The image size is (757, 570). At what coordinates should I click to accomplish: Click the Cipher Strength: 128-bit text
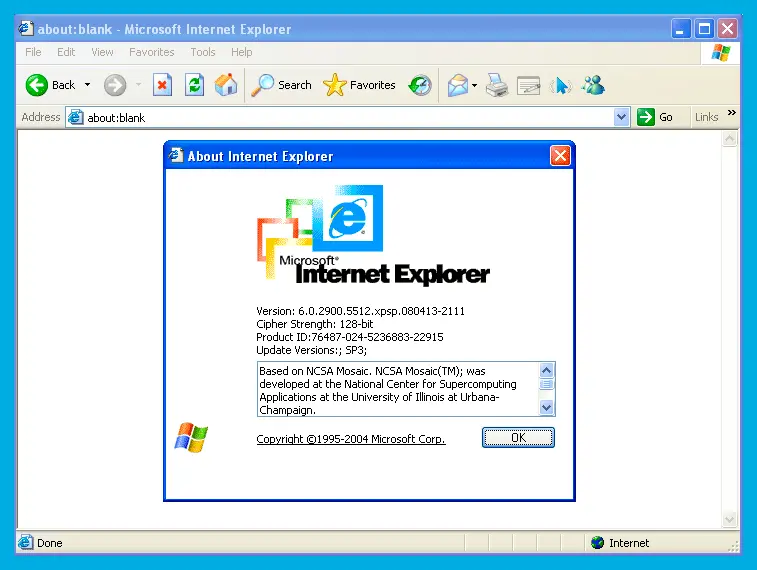[314, 324]
